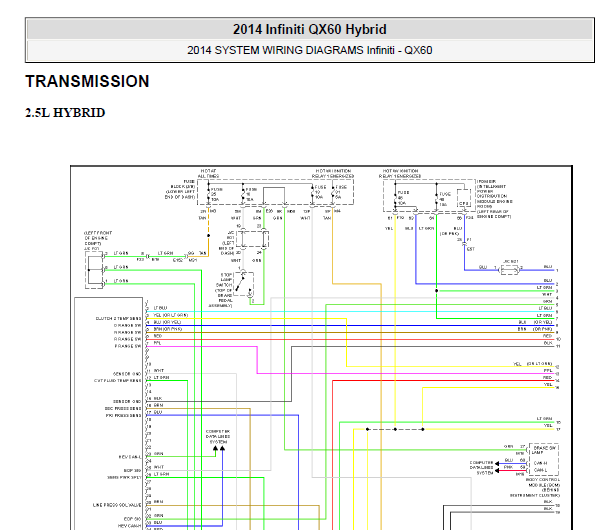The height and width of the screenshot is (530, 605).
Task: Click the 'PPL' label at pin 7
Action: (157, 343)
